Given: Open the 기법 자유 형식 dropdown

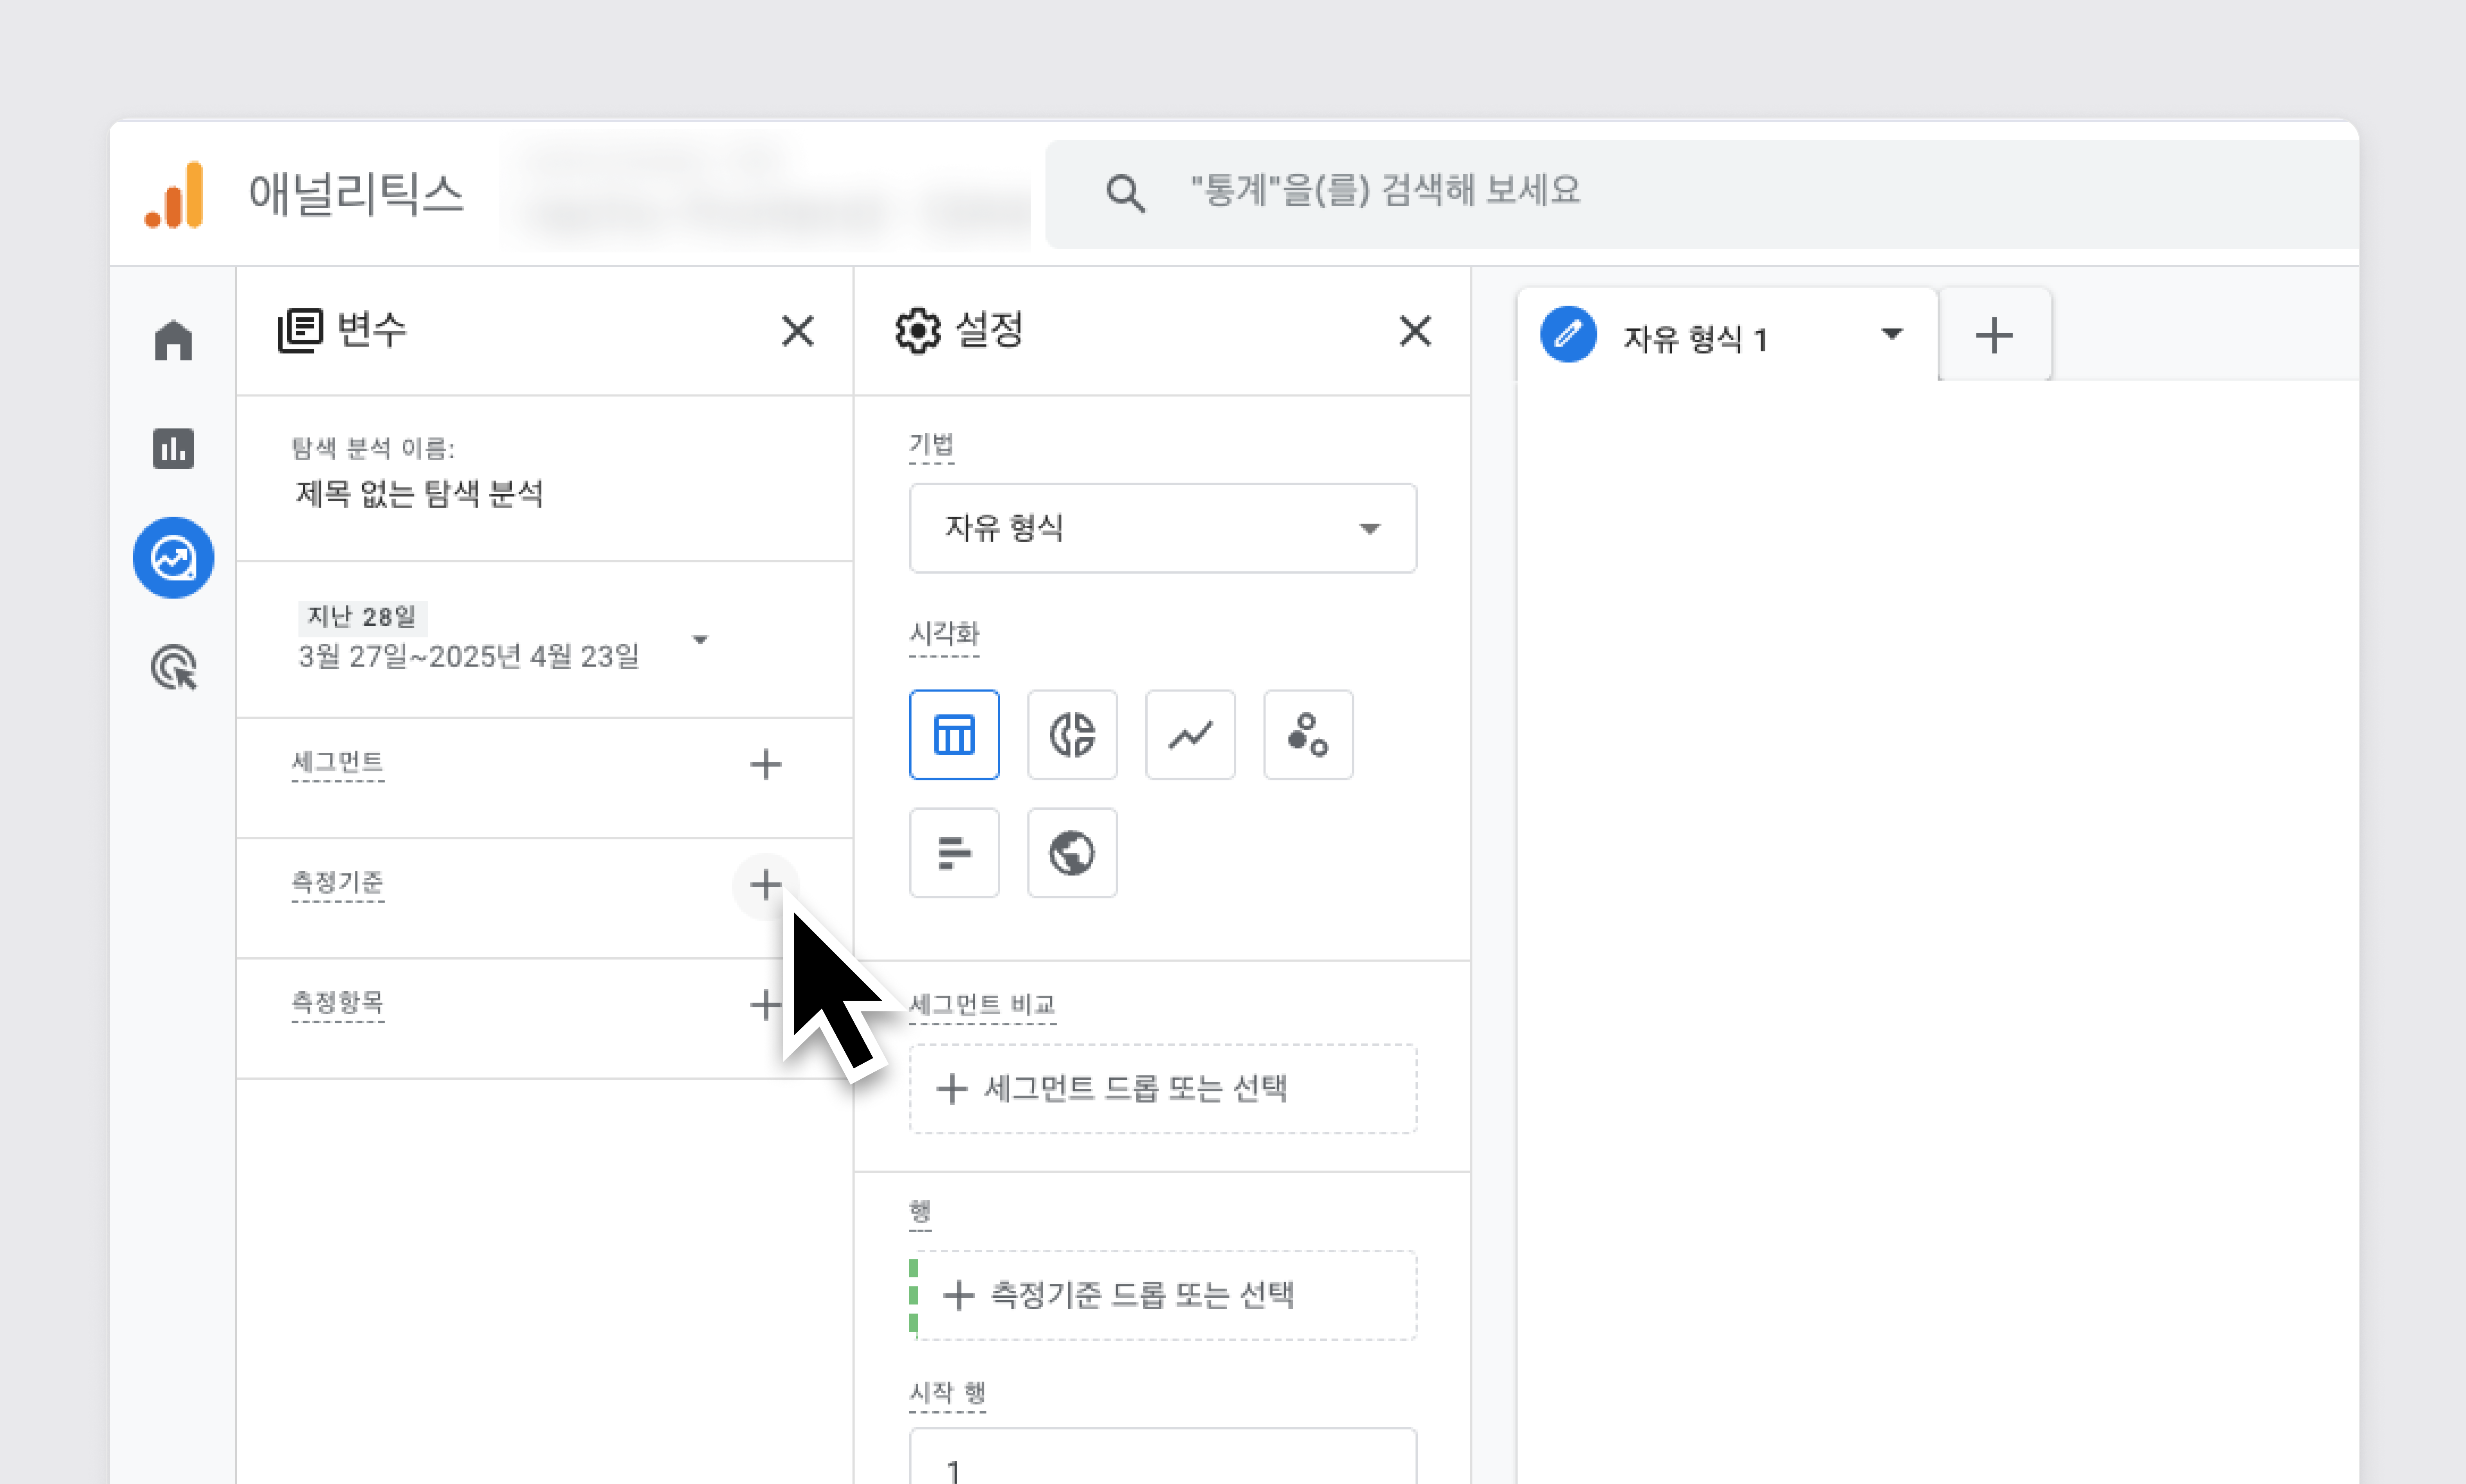Looking at the screenshot, I should click(x=1162, y=528).
